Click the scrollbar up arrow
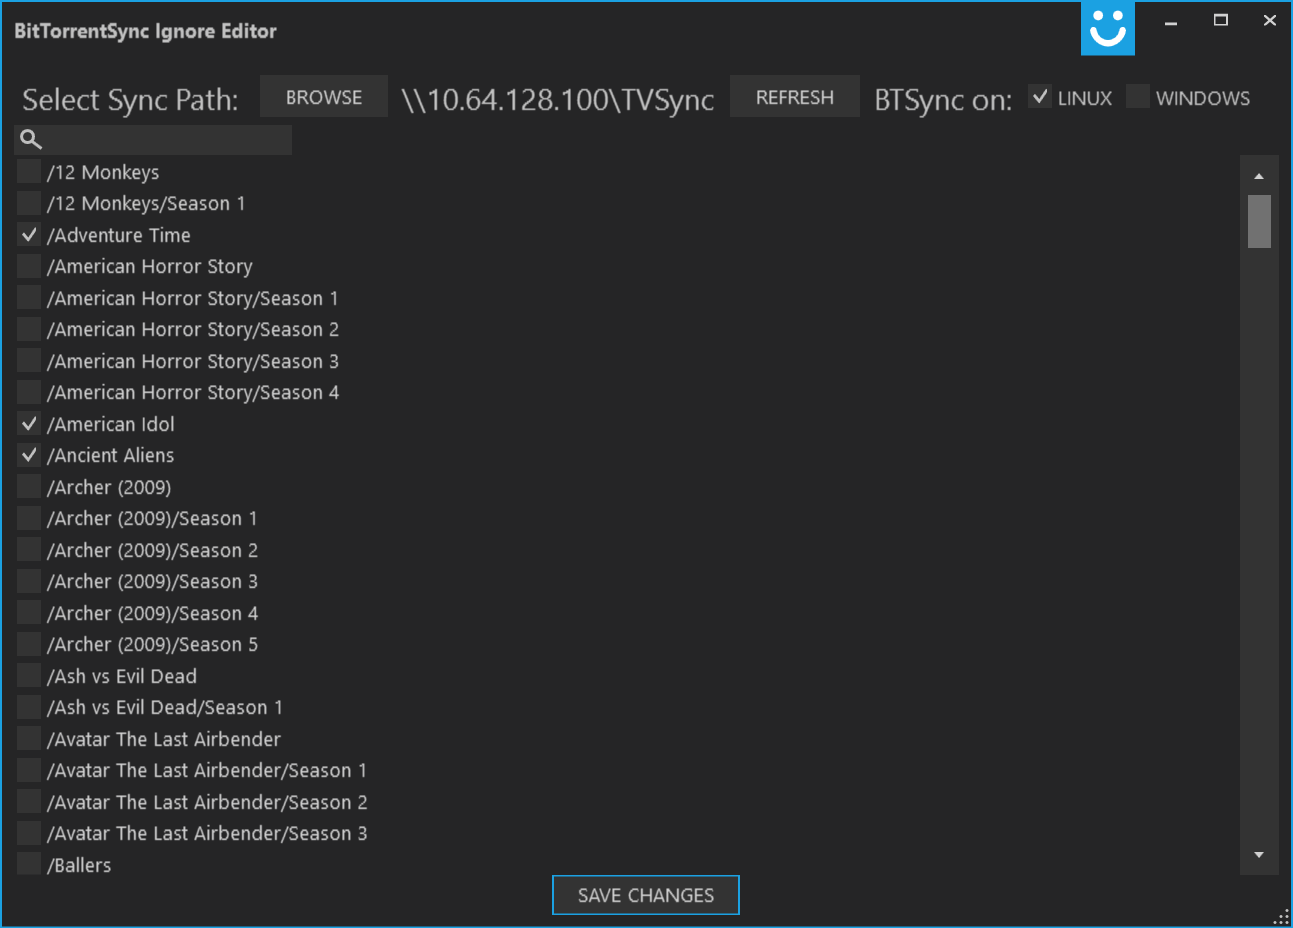This screenshot has width=1293, height=928. point(1259,176)
